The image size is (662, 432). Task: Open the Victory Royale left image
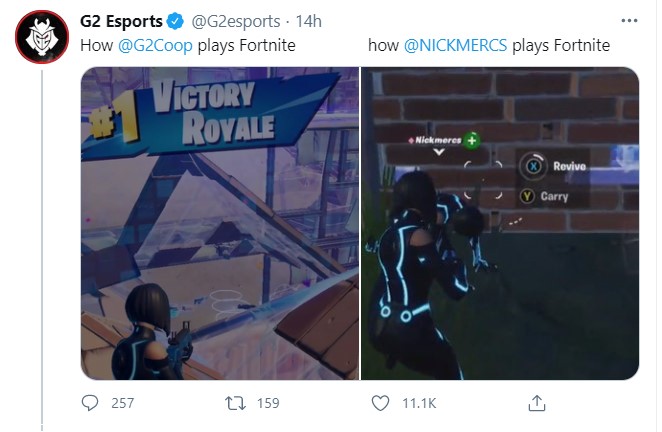[220, 223]
